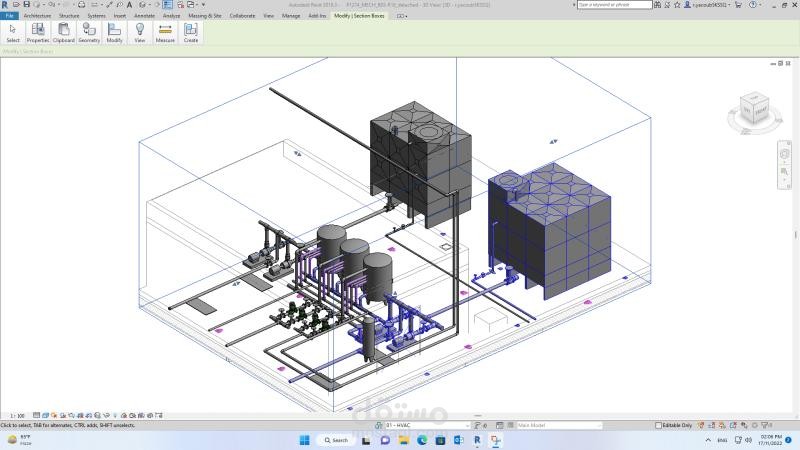This screenshot has width=800, height=450.
Task: Switch to the Systems tab
Action: pos(96,16)
